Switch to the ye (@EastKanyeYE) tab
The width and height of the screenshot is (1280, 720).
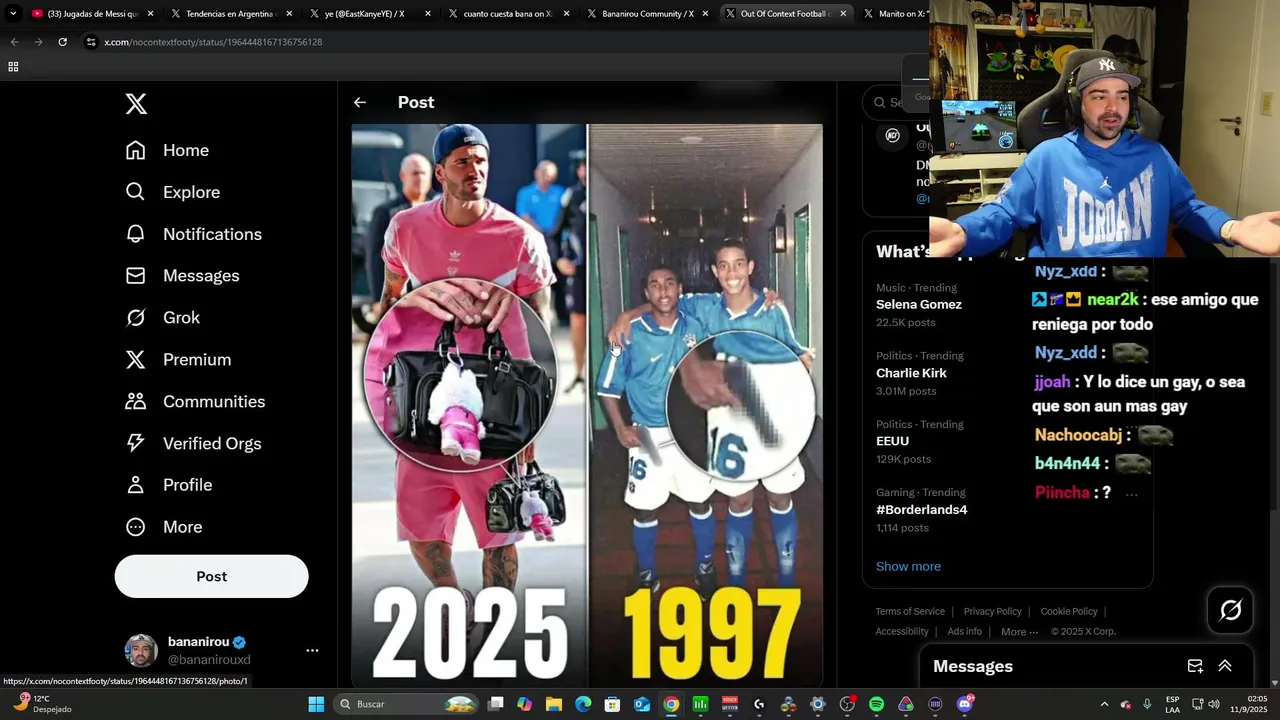coord(371,14)
